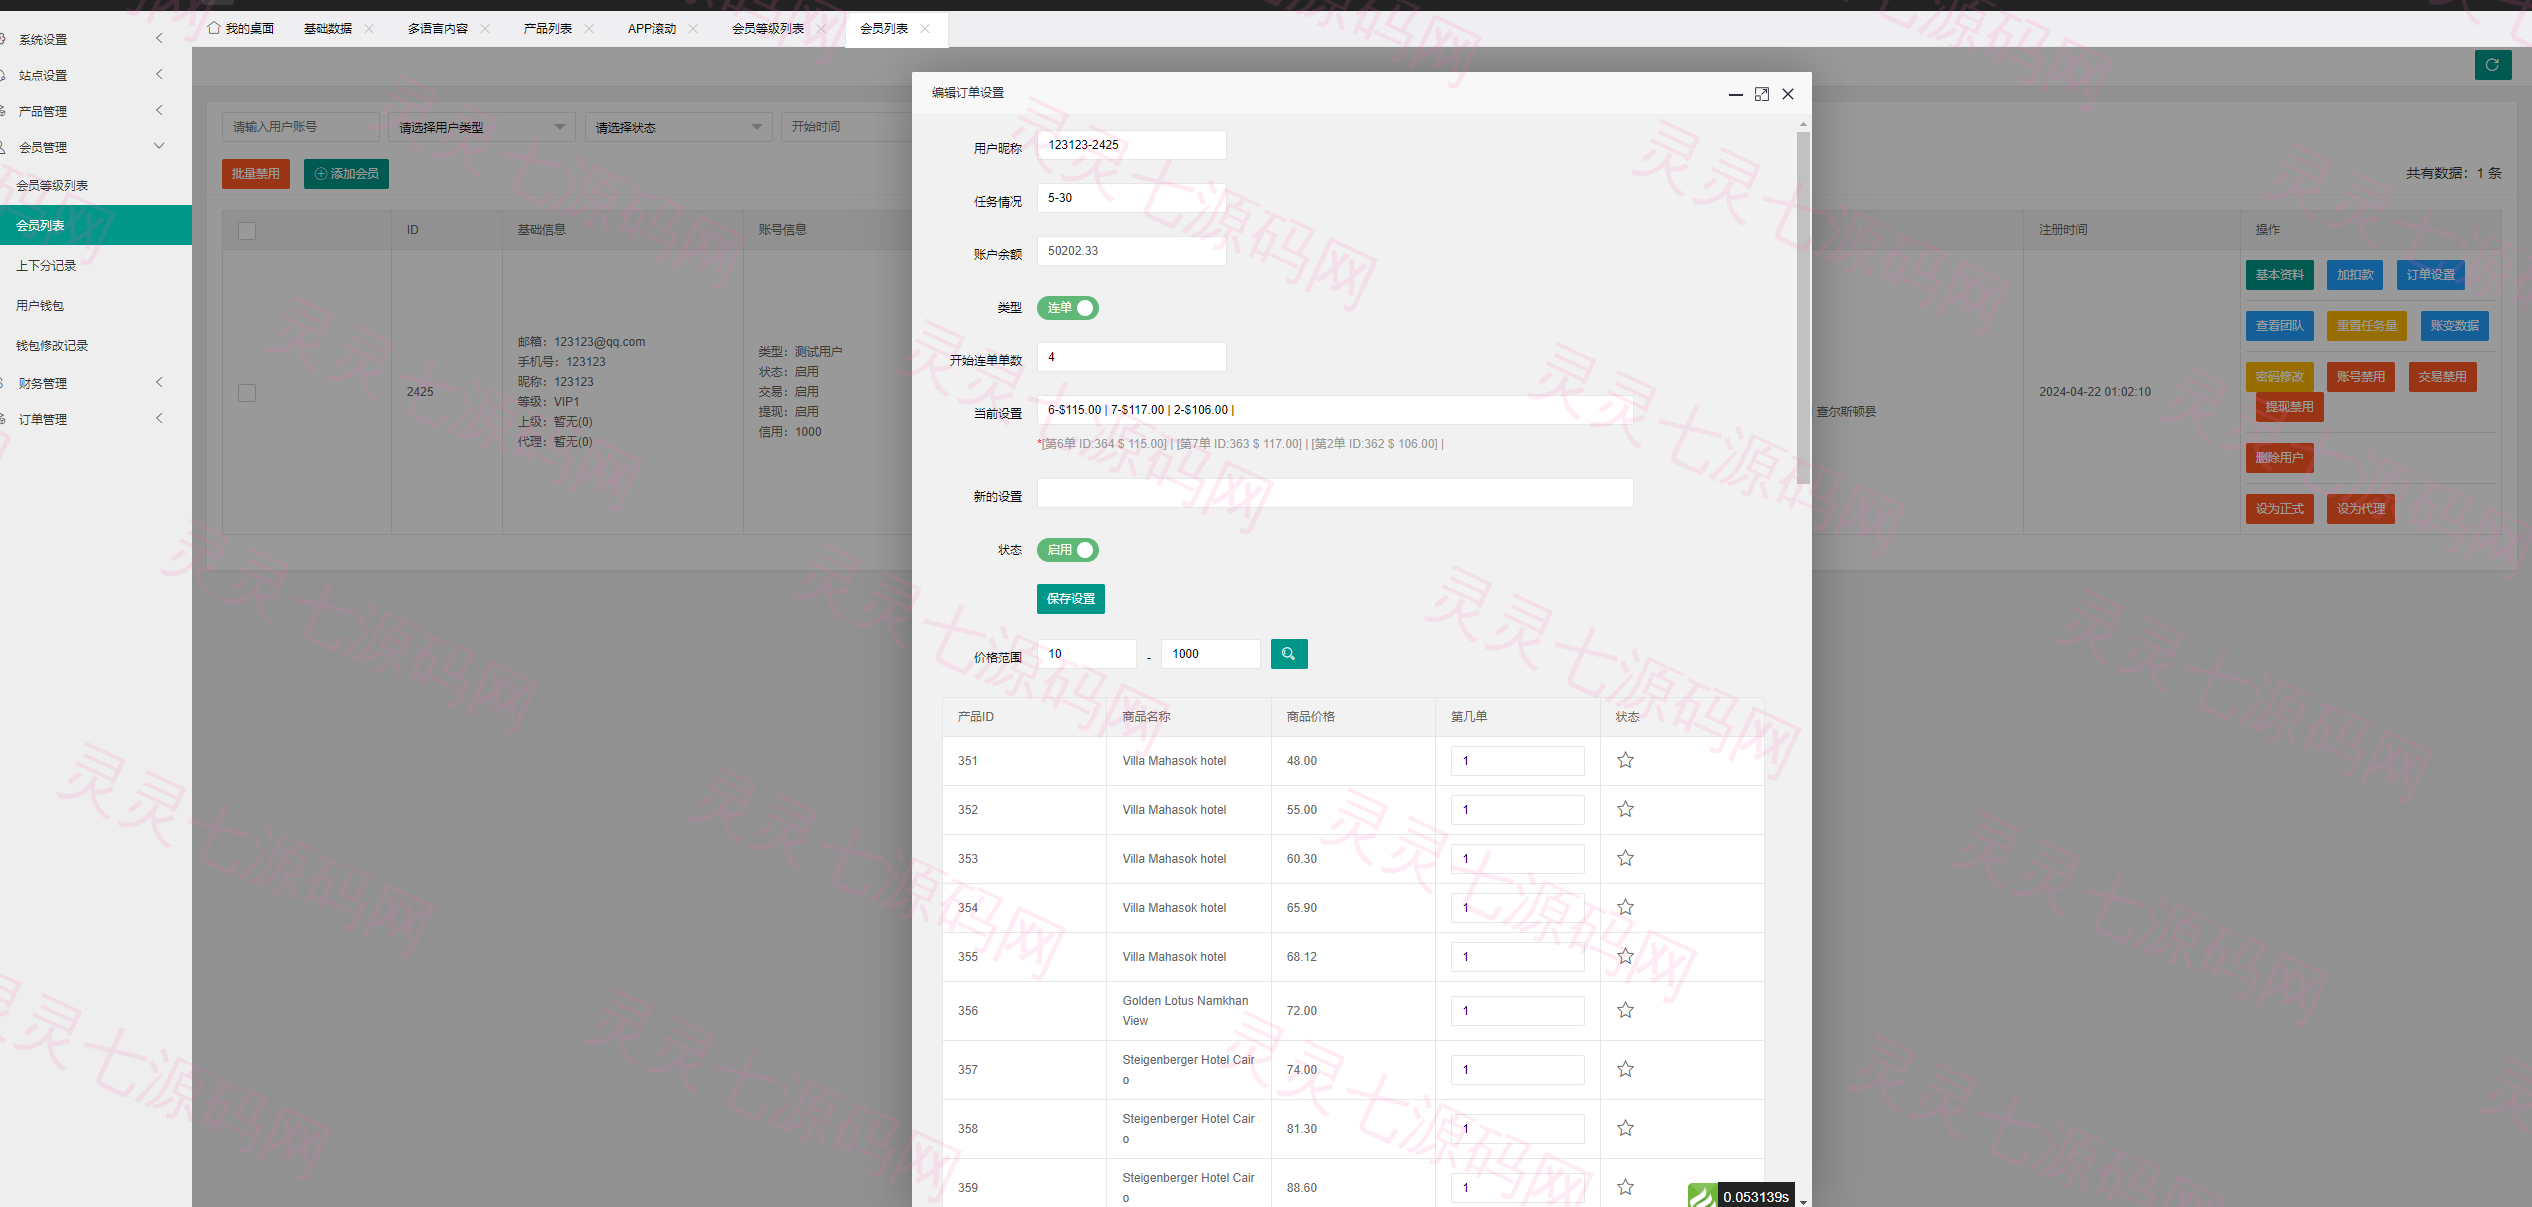Click the dialog vertical scrollbar thumb
This screenshot has height=1207, width=2532.
[1803, 308]
